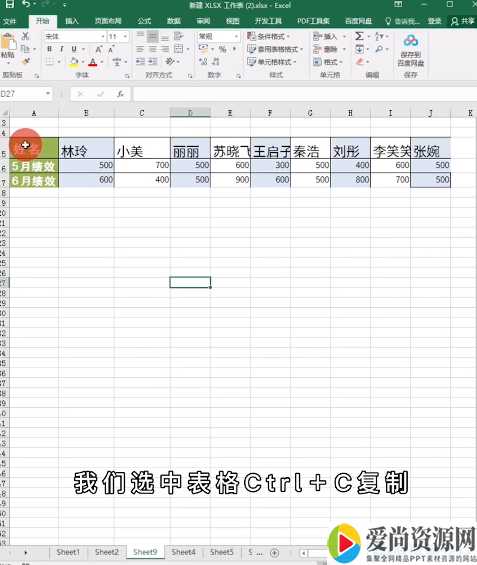Click the Merge and Center icon
The width and height of the screenshot is (477, 565).
click(178, 49)
